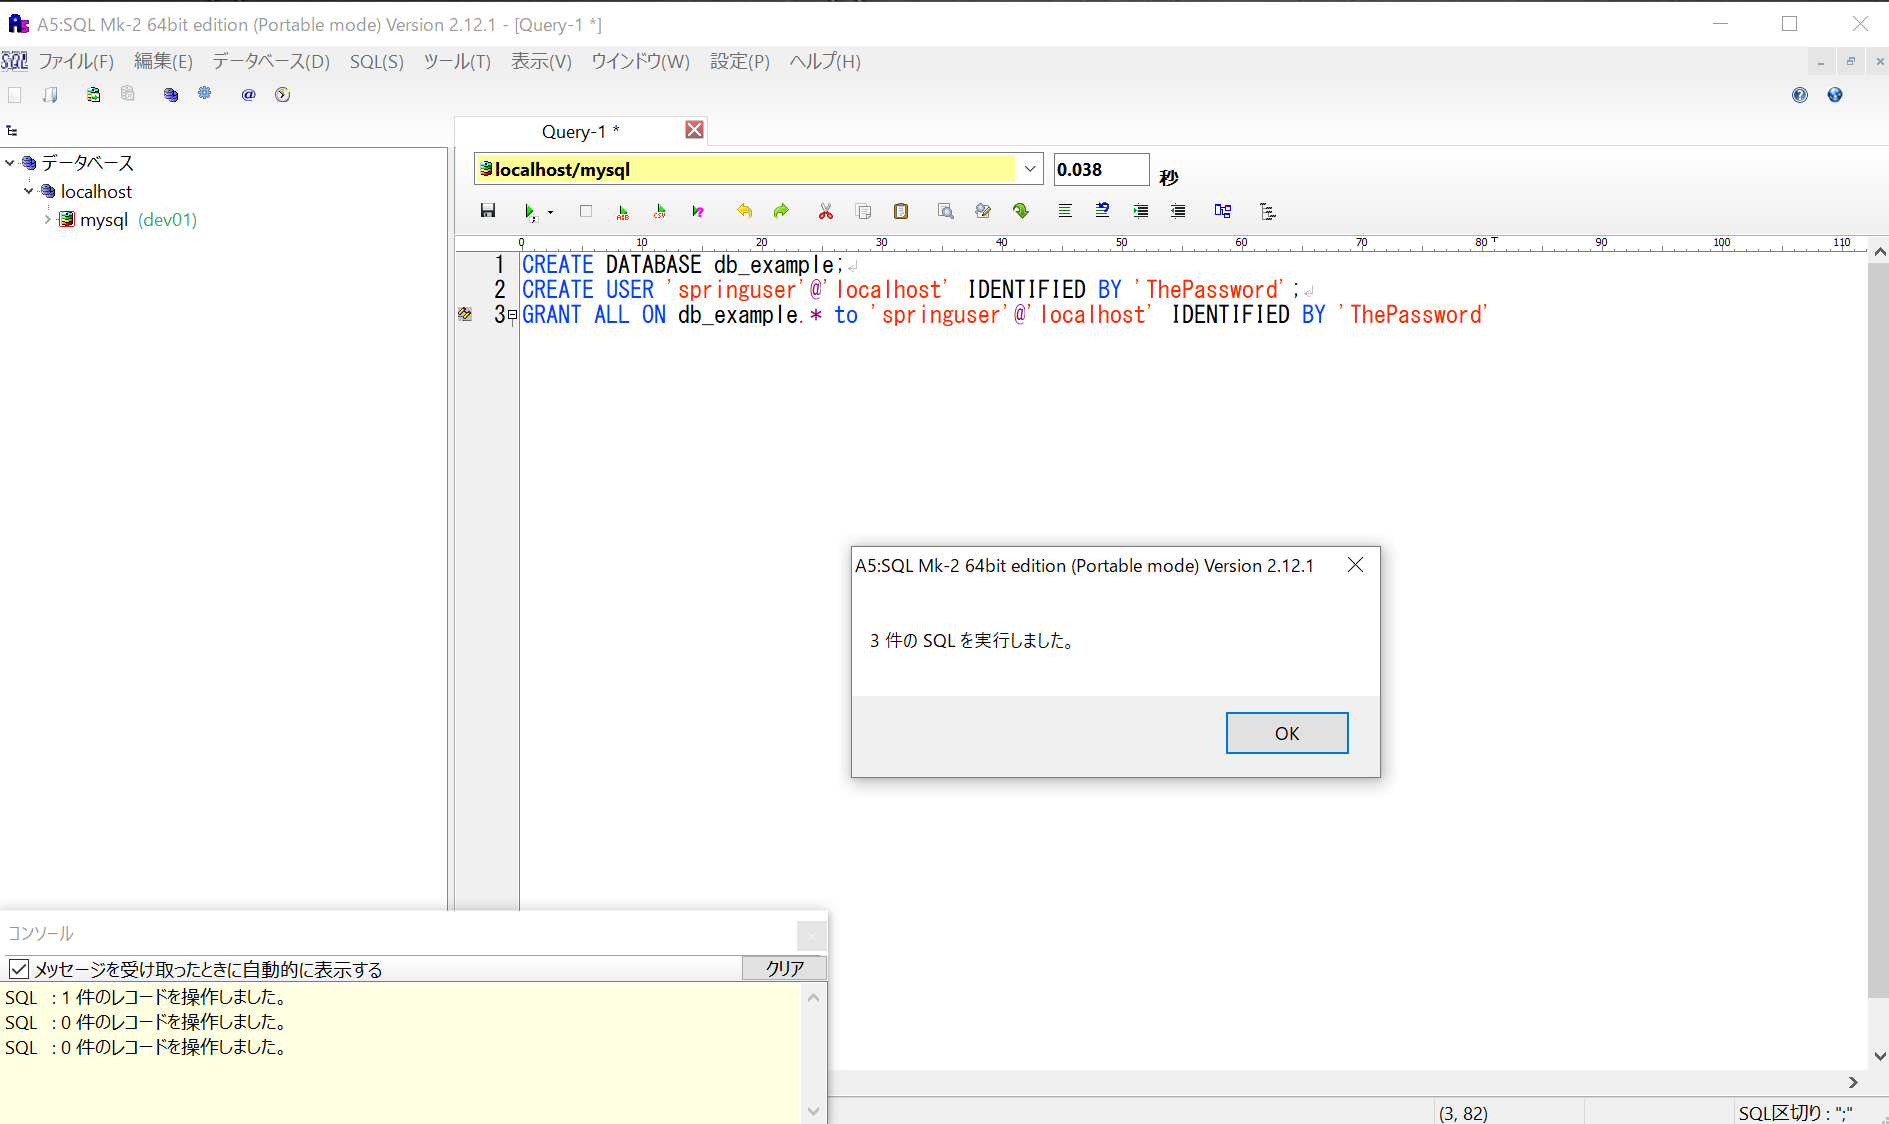
Task: Click the red scissors cut icon
Action: coord(825,211)
